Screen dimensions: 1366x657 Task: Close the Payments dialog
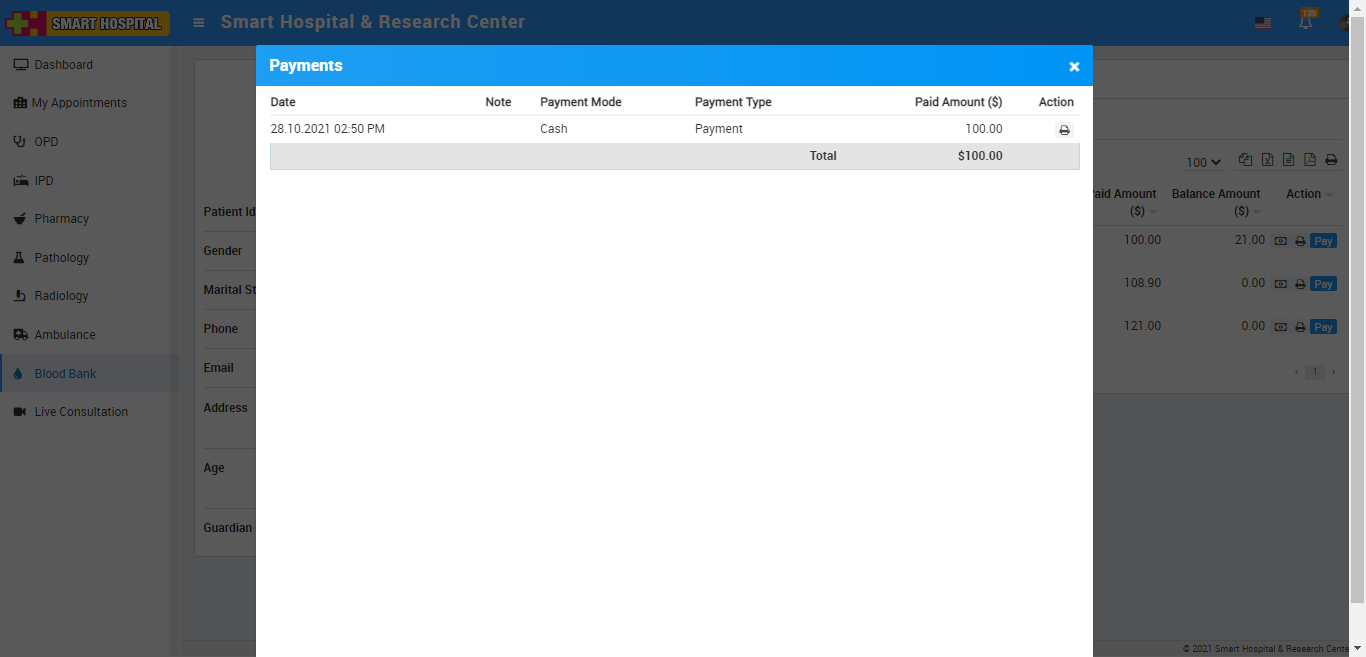tap(1074, 67)
